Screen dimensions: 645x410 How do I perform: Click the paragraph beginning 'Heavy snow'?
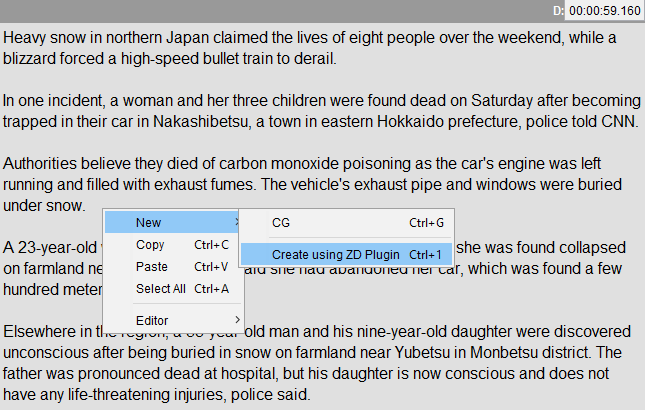(300, 48)
